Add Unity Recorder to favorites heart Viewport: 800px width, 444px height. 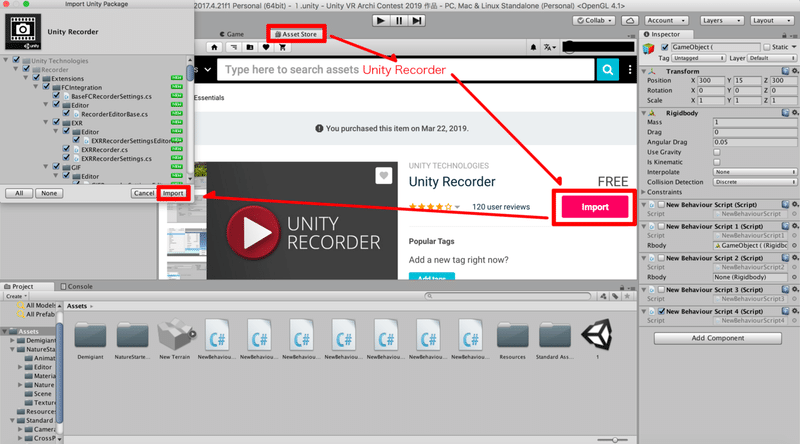384,176
